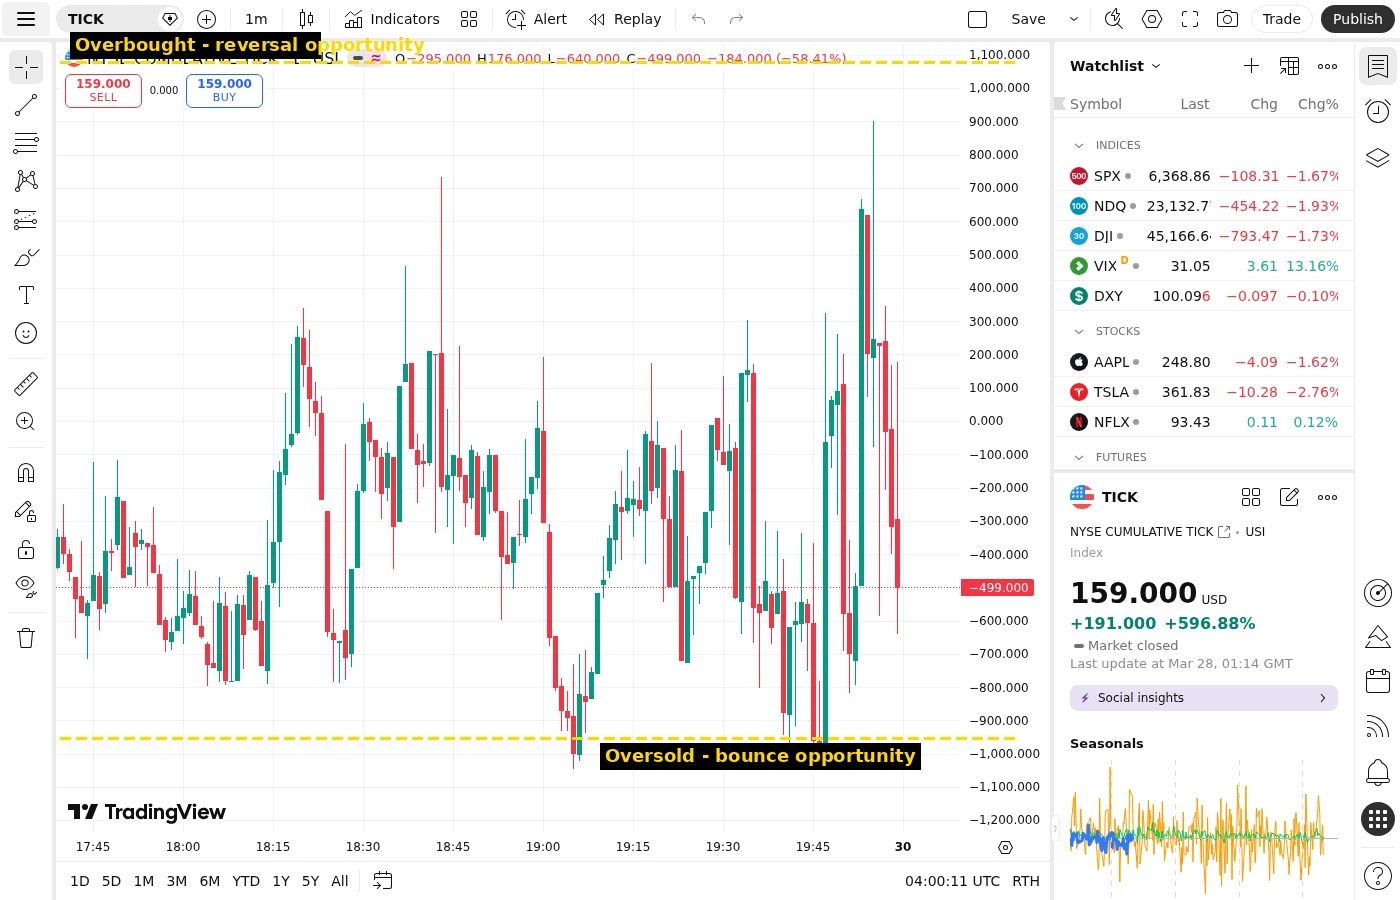Open the Fibonacci retracement tools
1400x900 pixels.
(x=26, y=143)
